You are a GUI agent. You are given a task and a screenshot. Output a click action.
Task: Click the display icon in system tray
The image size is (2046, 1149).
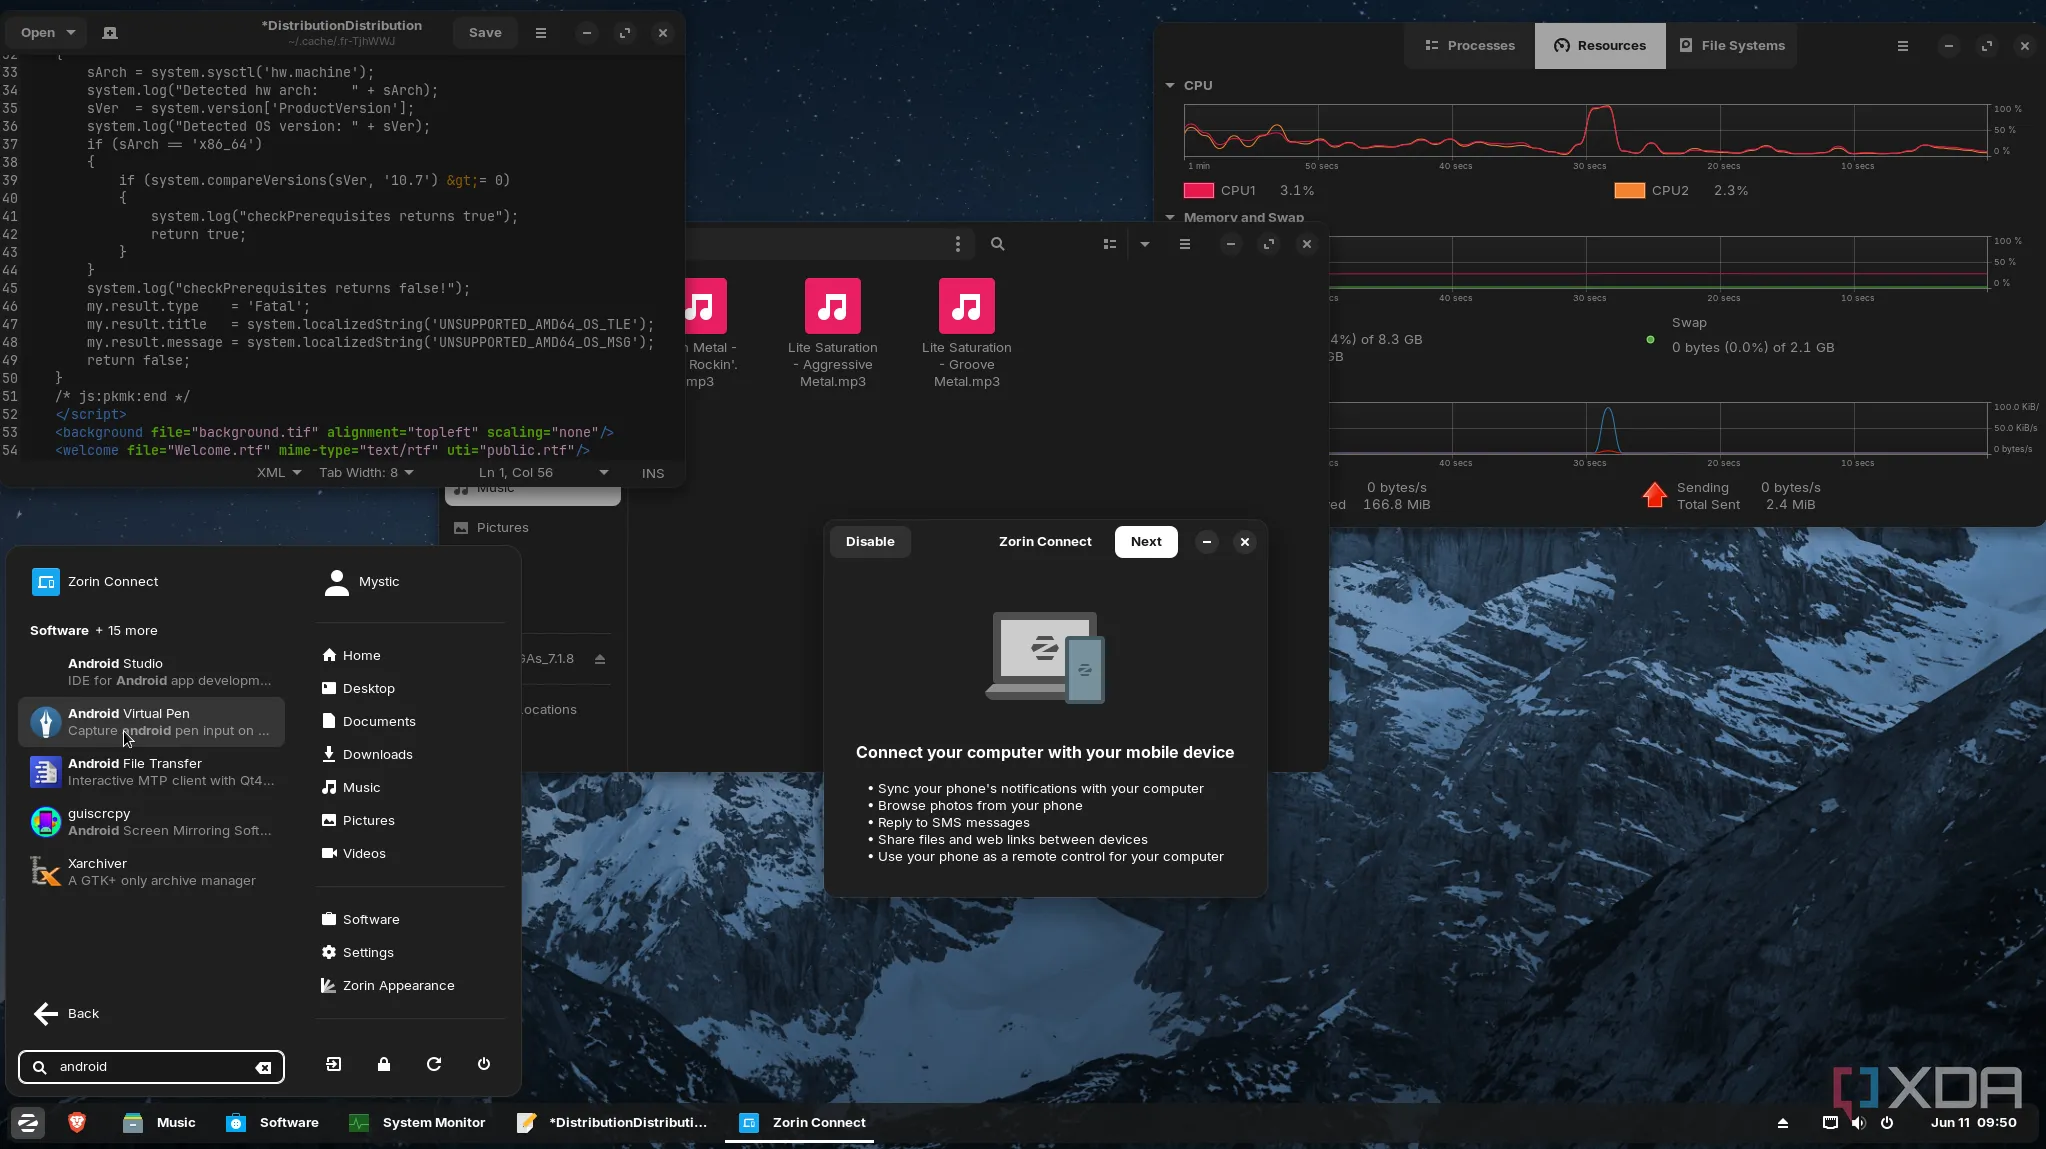(x=1830, y=1123)
